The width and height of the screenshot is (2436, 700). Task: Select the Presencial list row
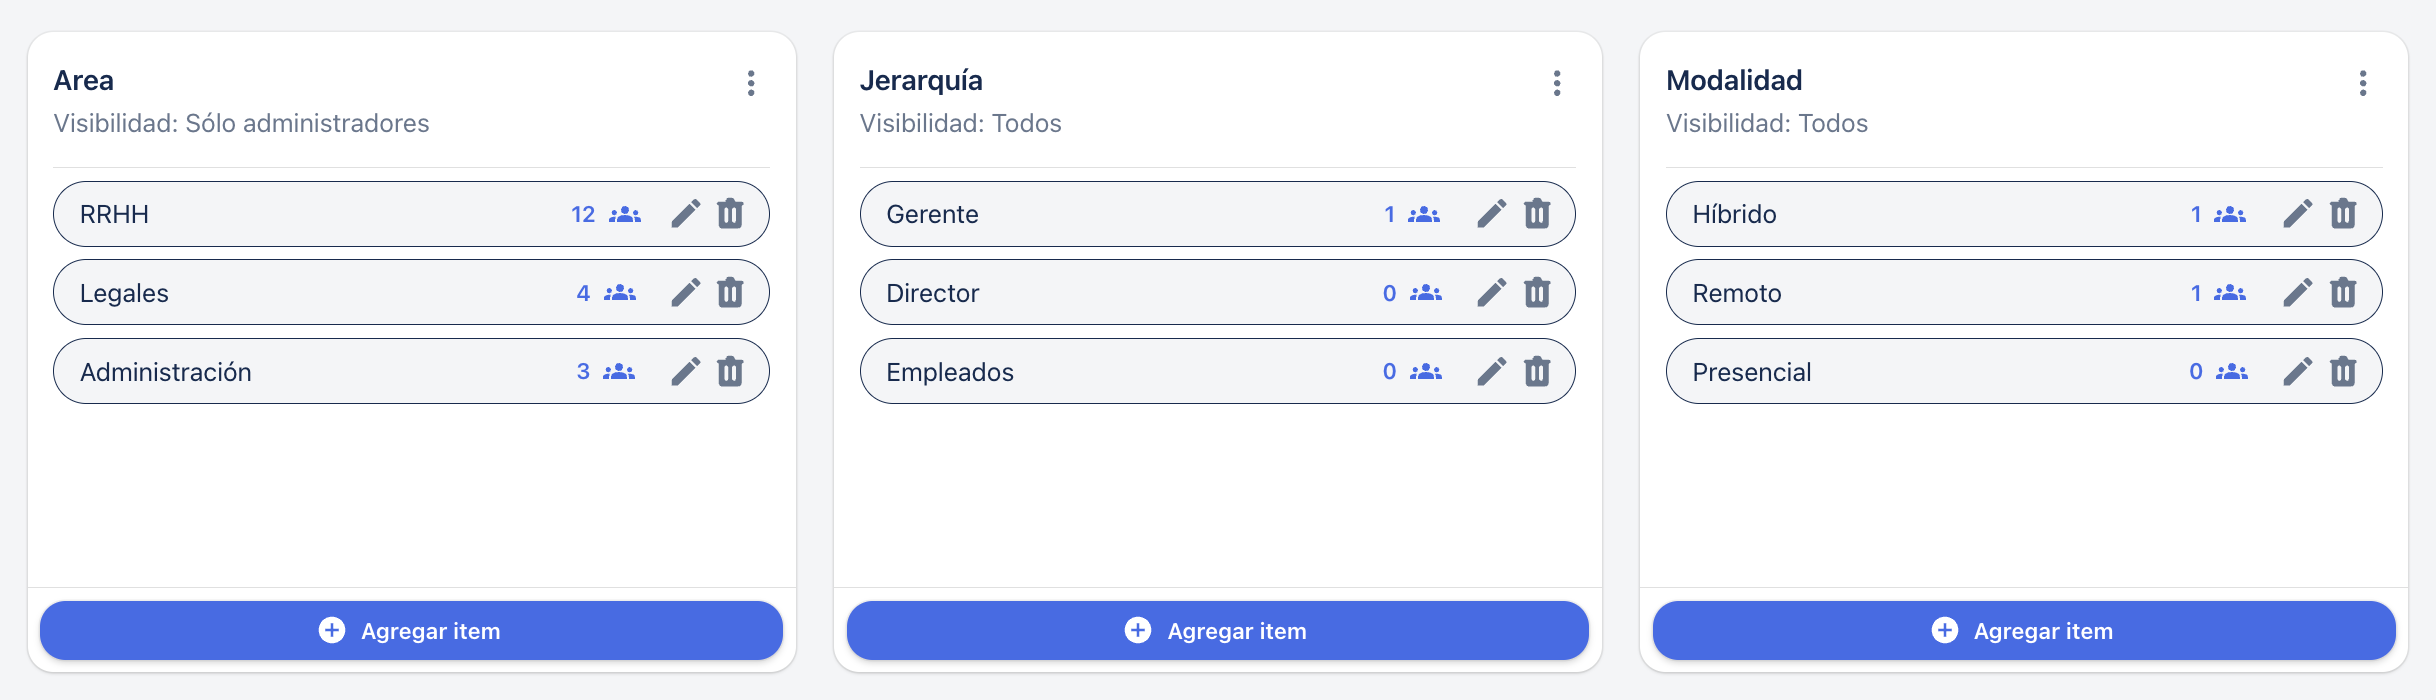[x=1900, y=372]
